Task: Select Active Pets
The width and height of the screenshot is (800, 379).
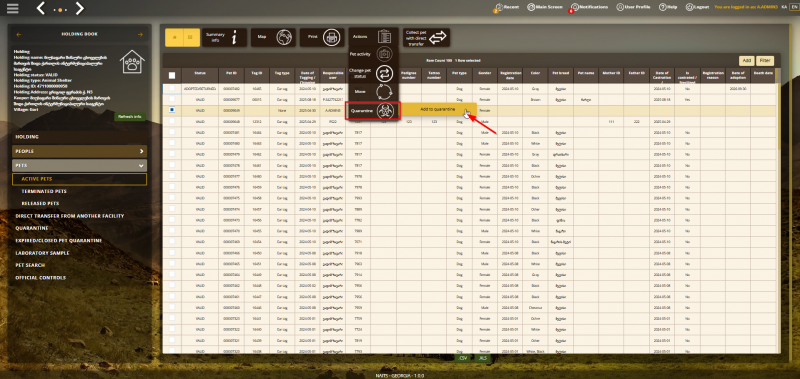Action: tap(80, 179)
